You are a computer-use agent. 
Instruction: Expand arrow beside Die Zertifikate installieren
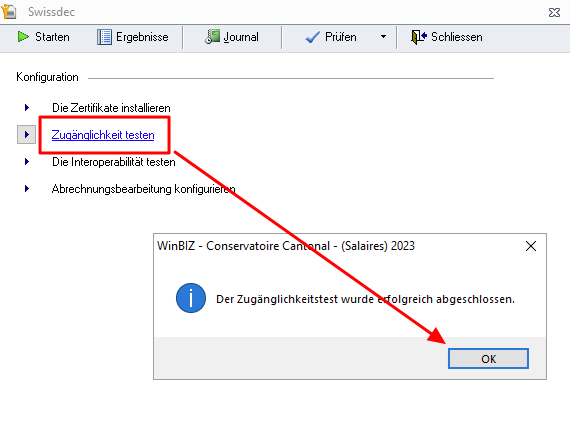click(27, 107)
